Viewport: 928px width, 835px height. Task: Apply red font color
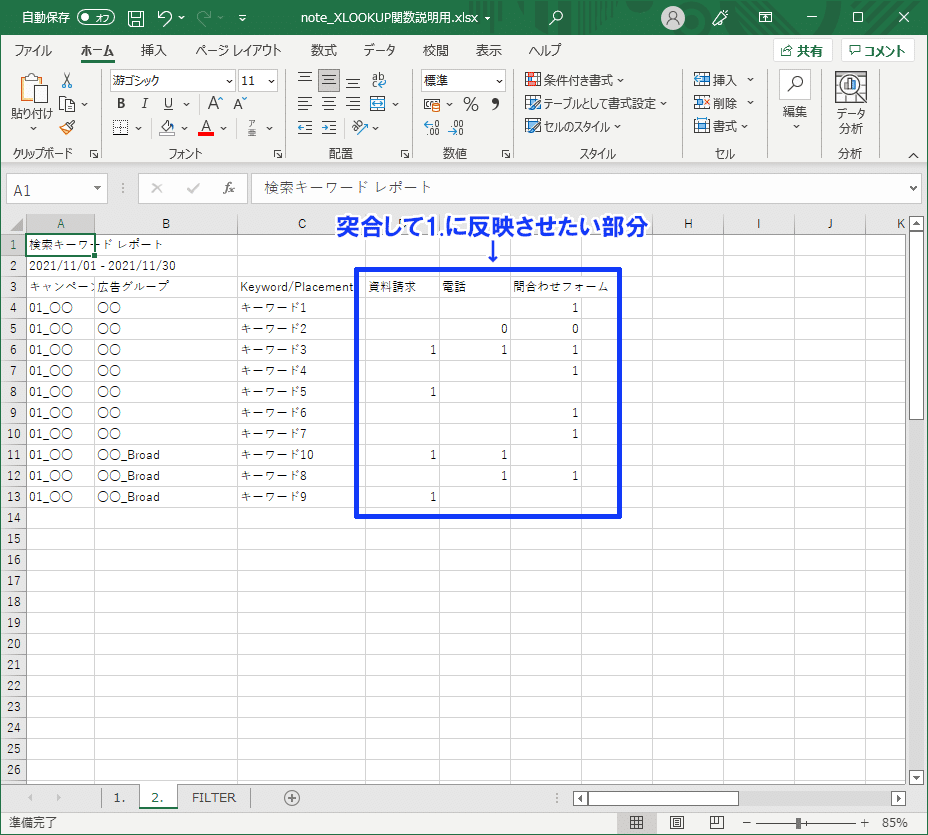click(206, 128)
